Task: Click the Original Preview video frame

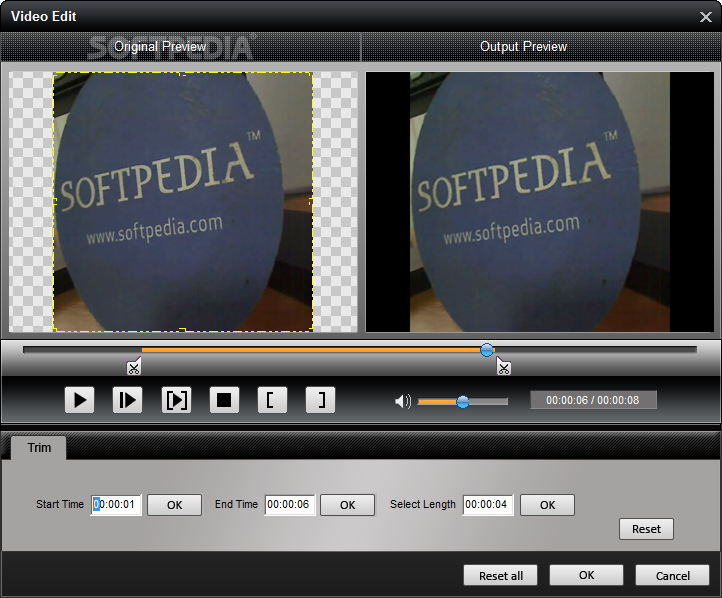Action: coord(183,202)
